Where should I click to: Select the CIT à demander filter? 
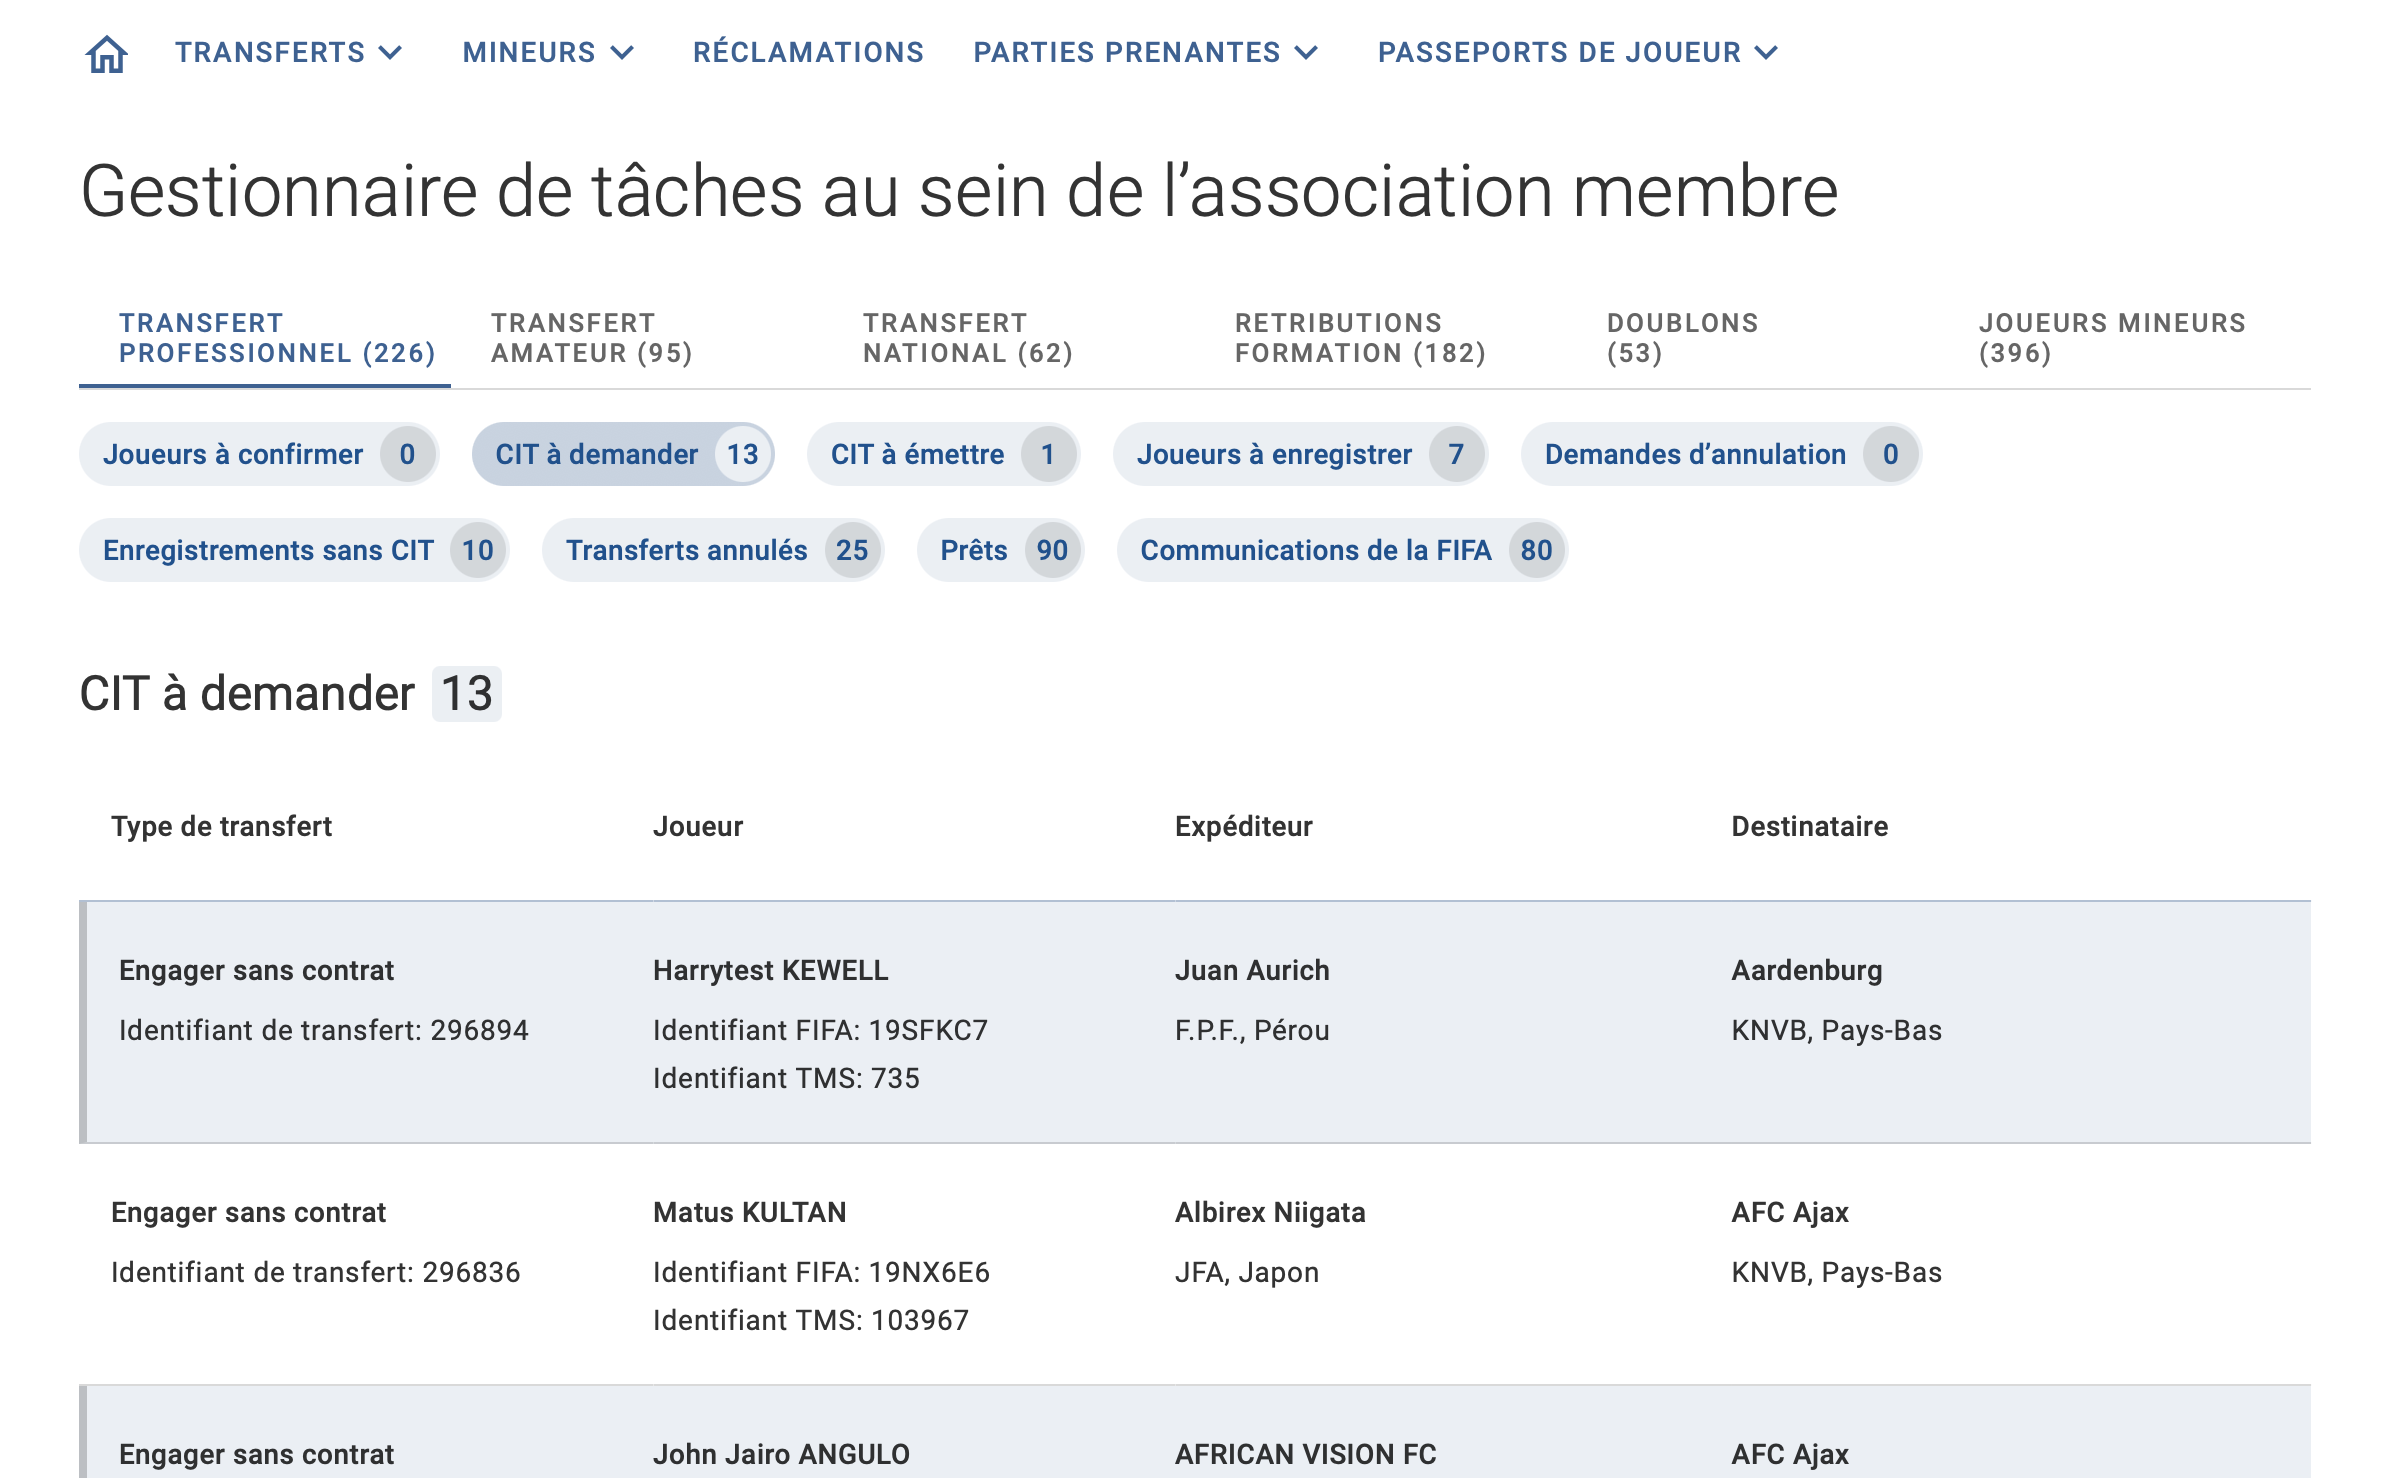(x=623, y=454)
